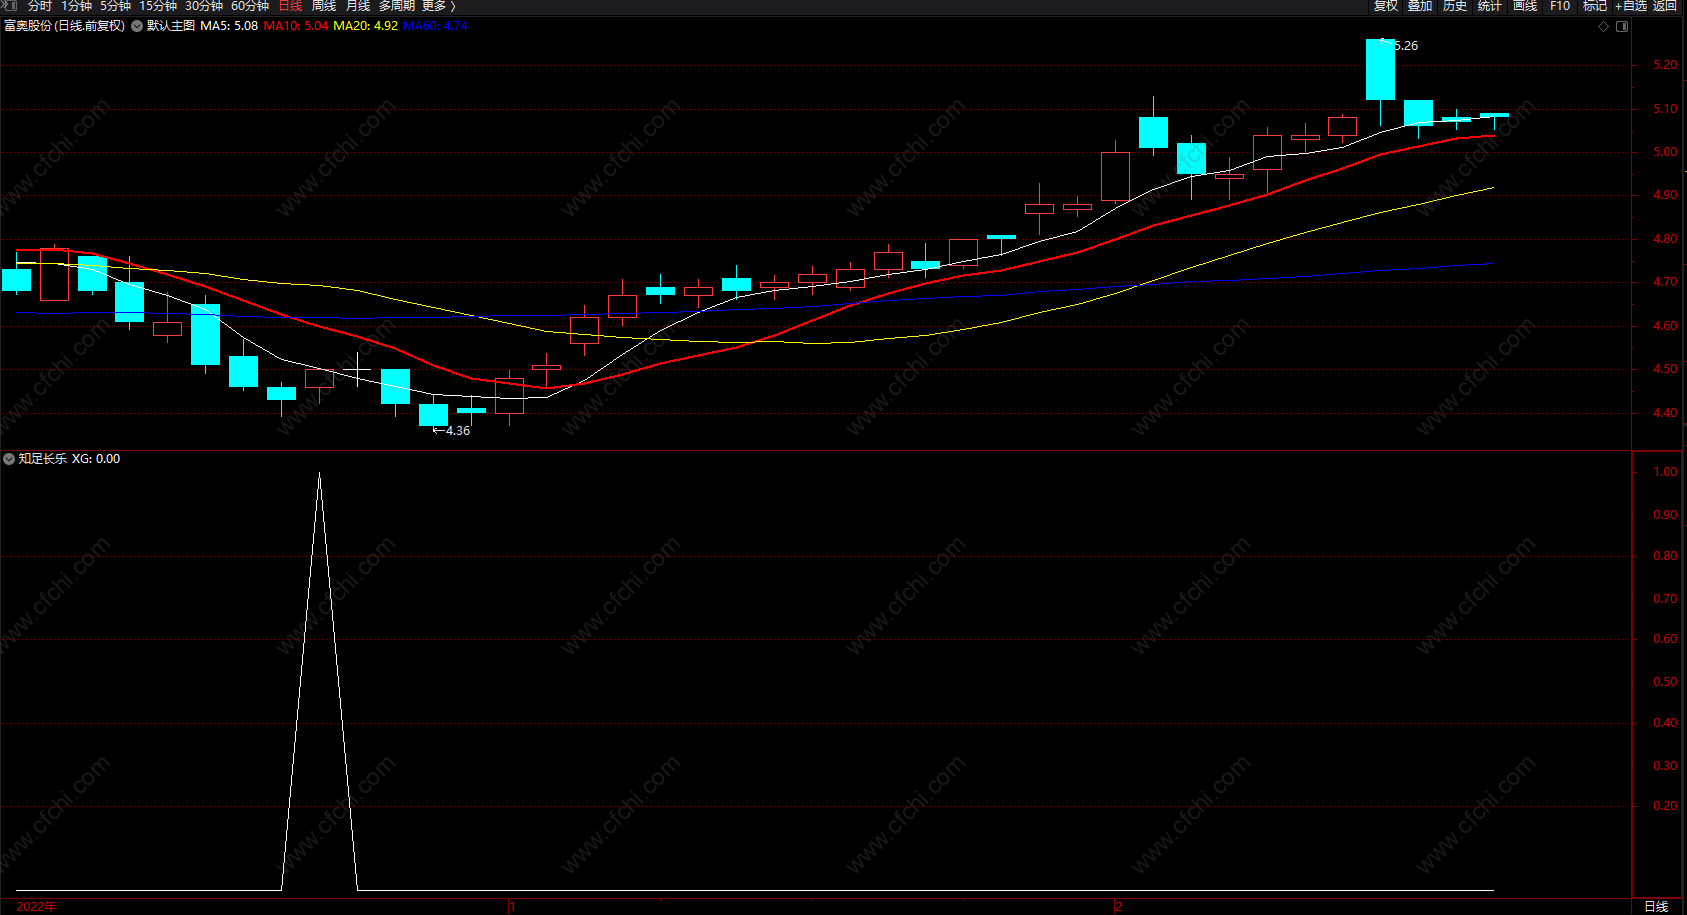Open F10 company information

click(1560, 6)
